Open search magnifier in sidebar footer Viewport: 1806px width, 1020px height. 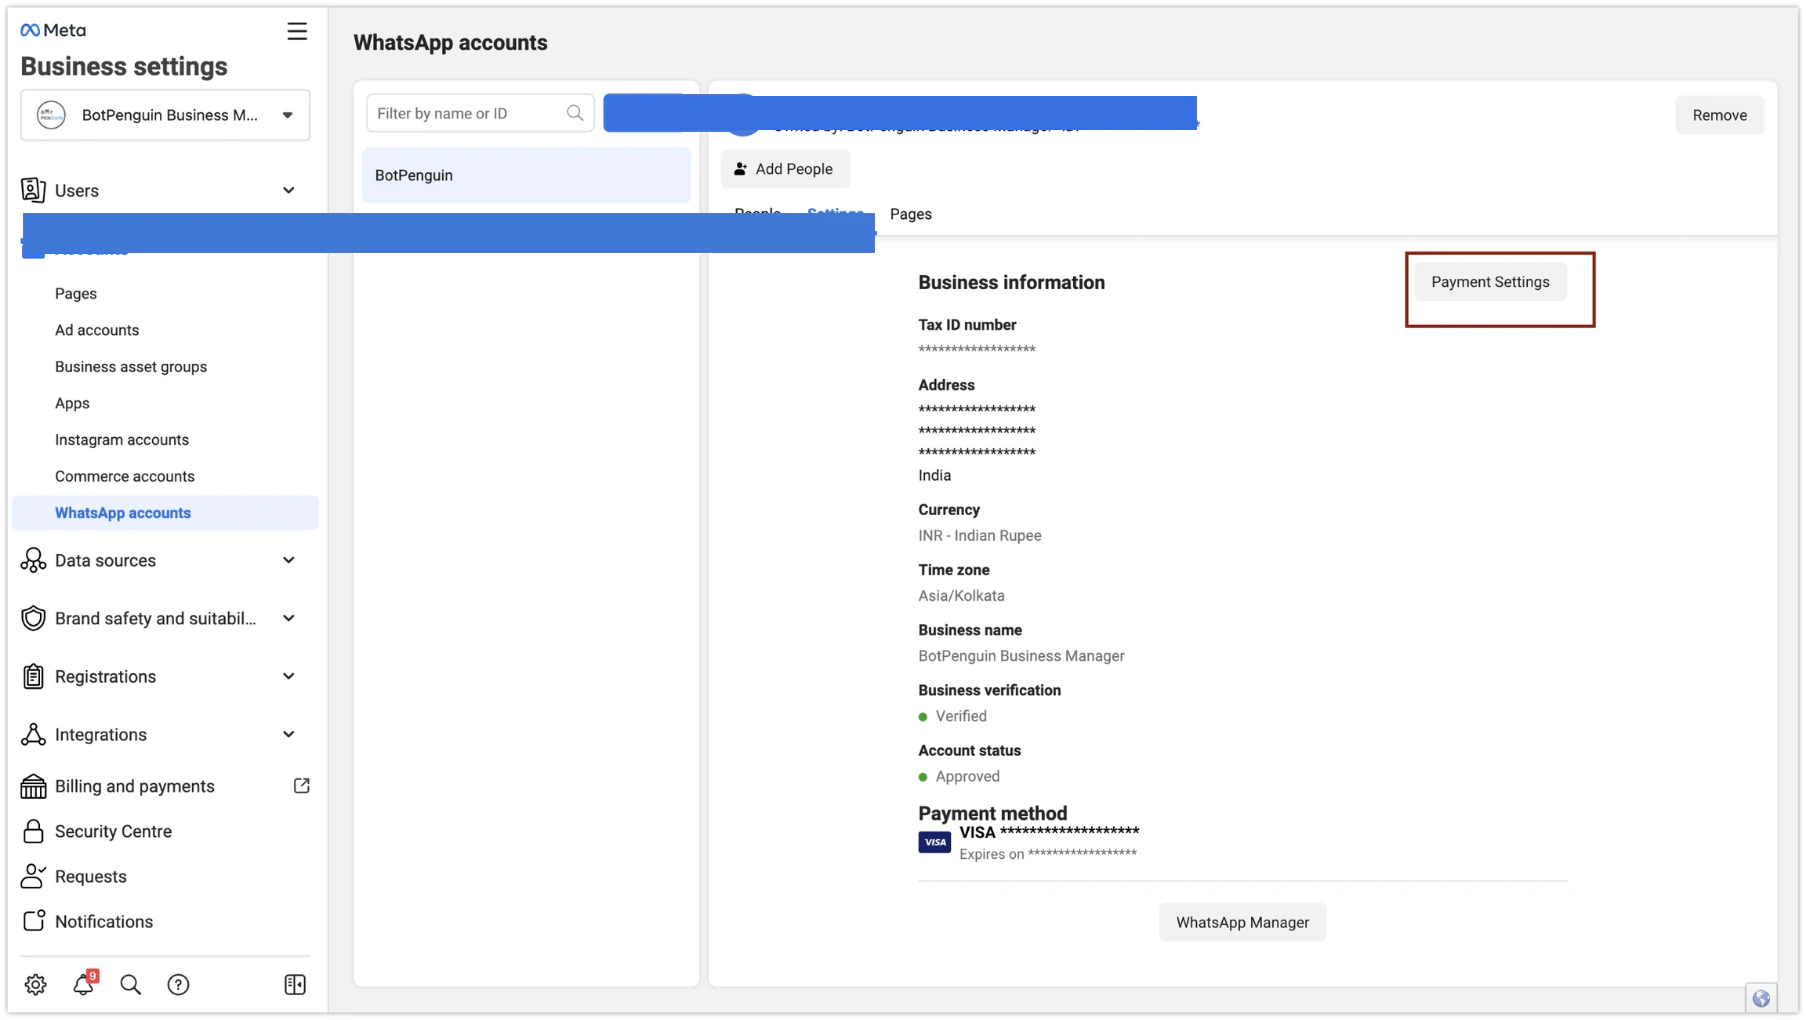click(x=130, y=984)
